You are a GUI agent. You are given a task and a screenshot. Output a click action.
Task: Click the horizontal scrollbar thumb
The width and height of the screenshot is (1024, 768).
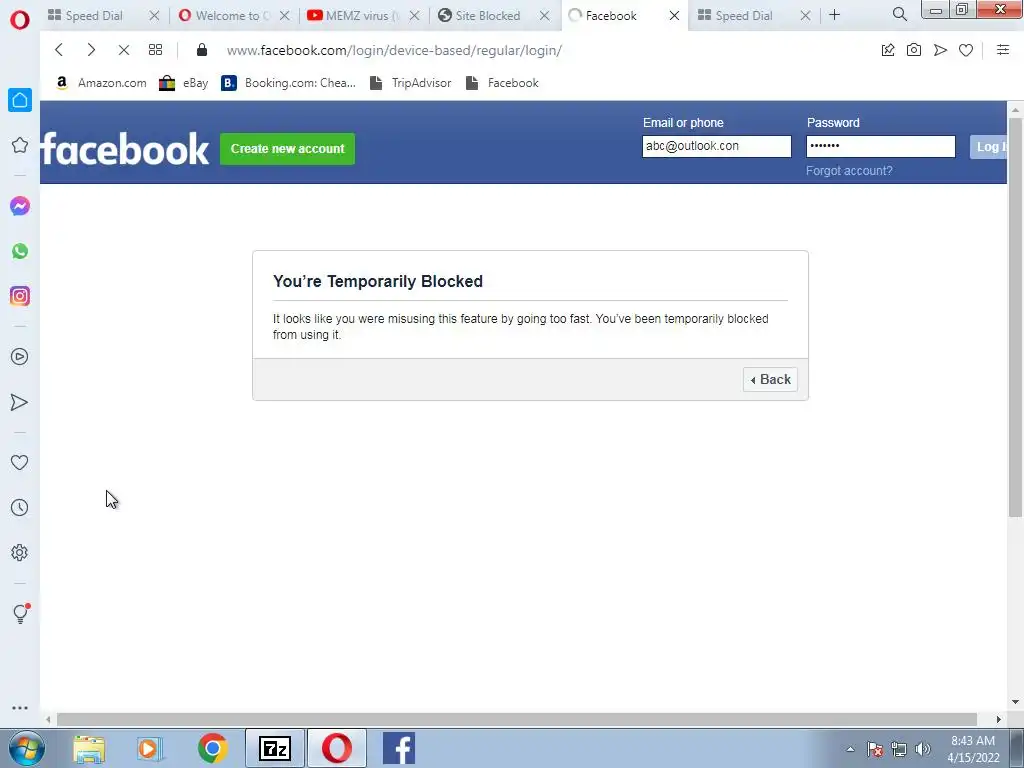pyautogui.click(x=517, y=719)
